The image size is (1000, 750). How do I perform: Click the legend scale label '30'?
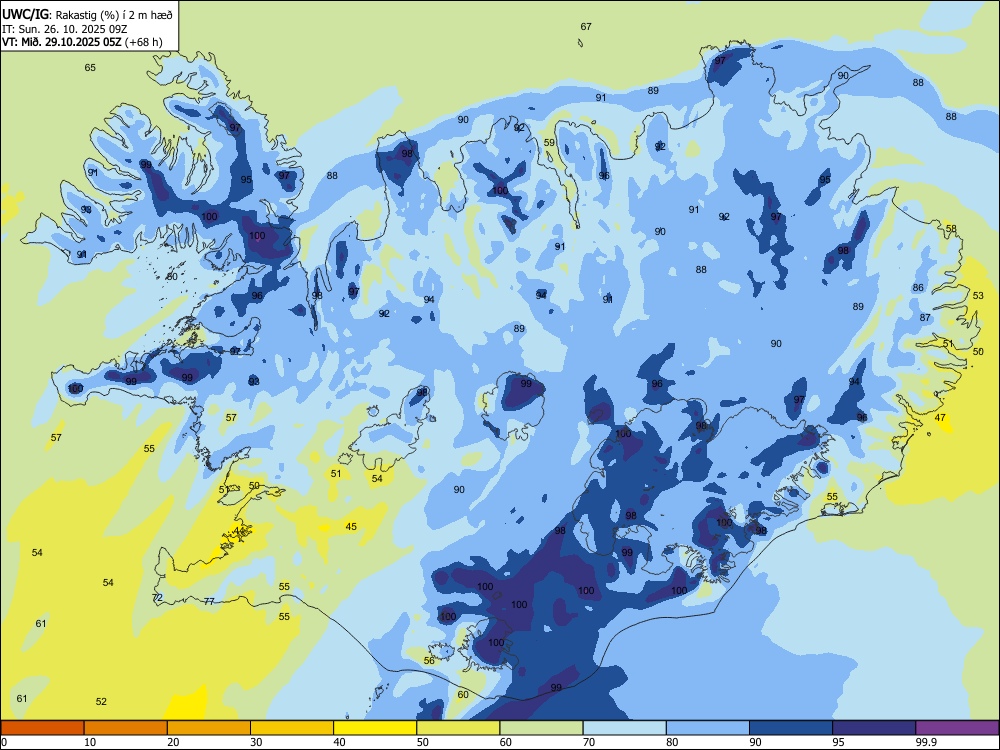point(256,742)
